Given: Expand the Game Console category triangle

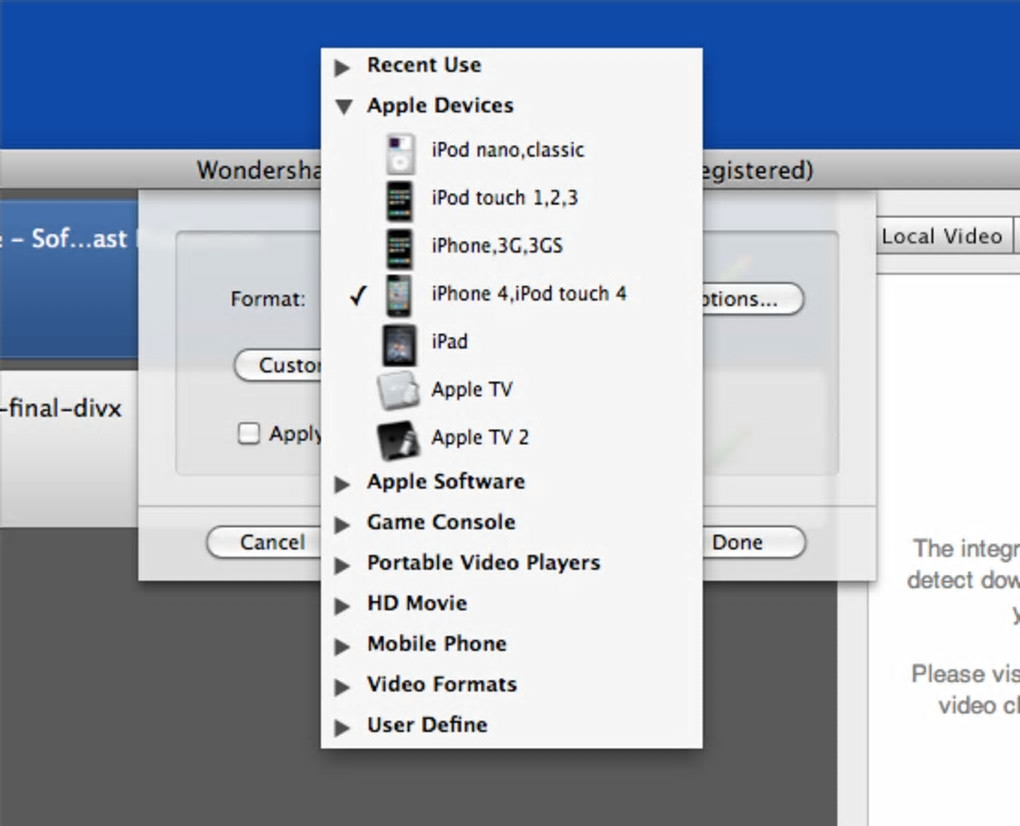Looking at the screenshot, I should click(342, 524).
